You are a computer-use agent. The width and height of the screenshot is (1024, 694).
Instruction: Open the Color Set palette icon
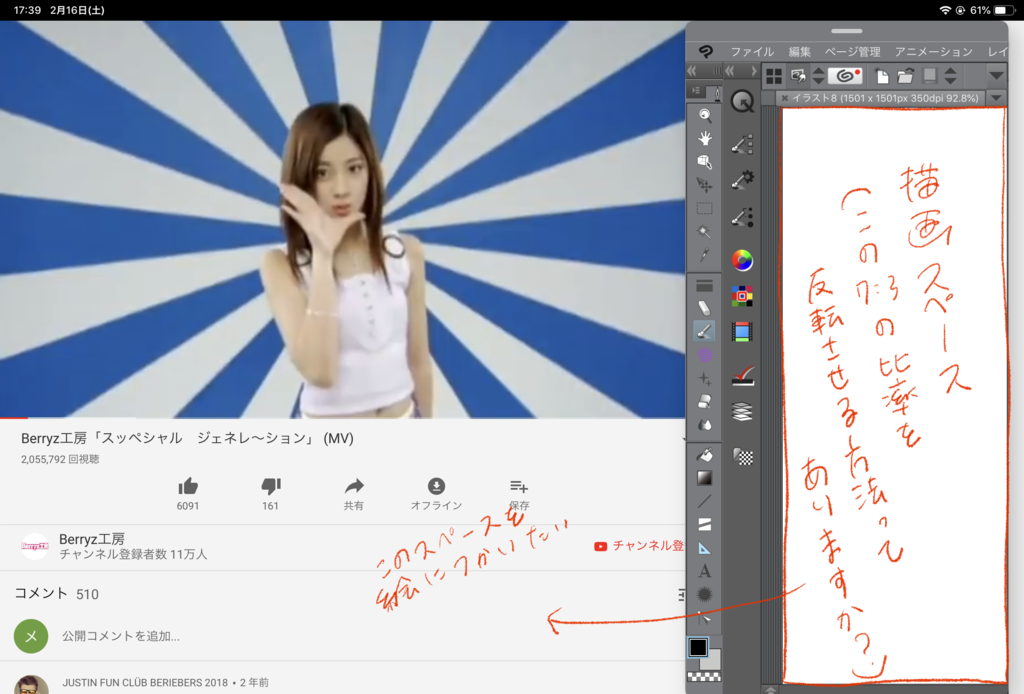coord(743,296)
